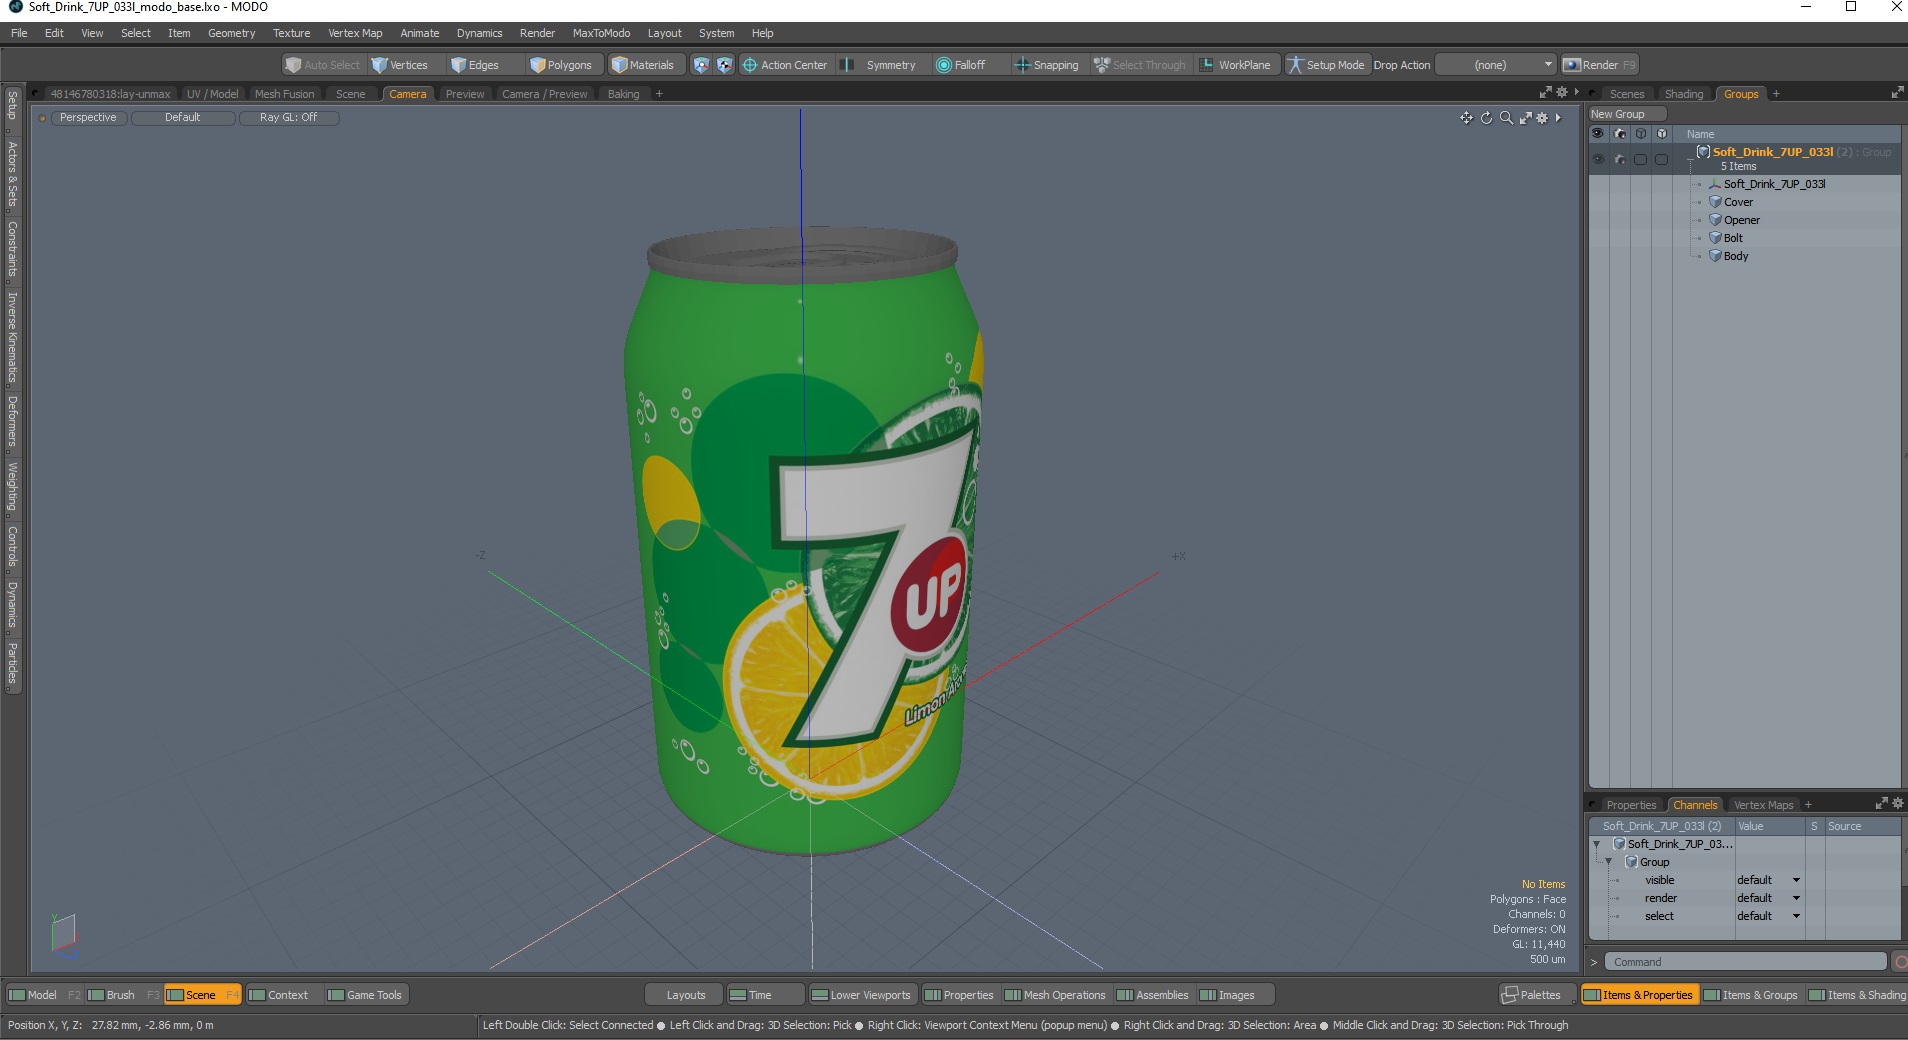1908x1040 pixels.
Task: Open the MaxToModo menu
Action: click(601, 33)
